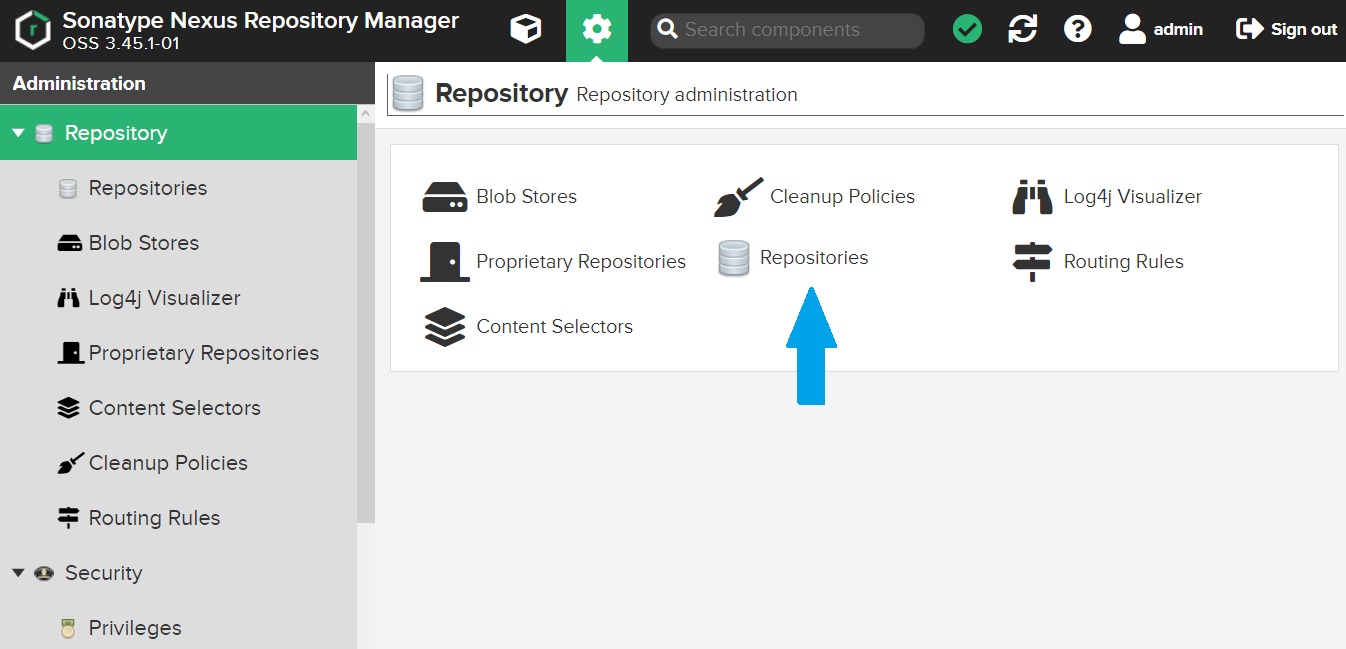Image resolution: width=1346 pixels, height=649 pixels.
Task: Open Repositories in the sidebar
Action: (178, 188)
